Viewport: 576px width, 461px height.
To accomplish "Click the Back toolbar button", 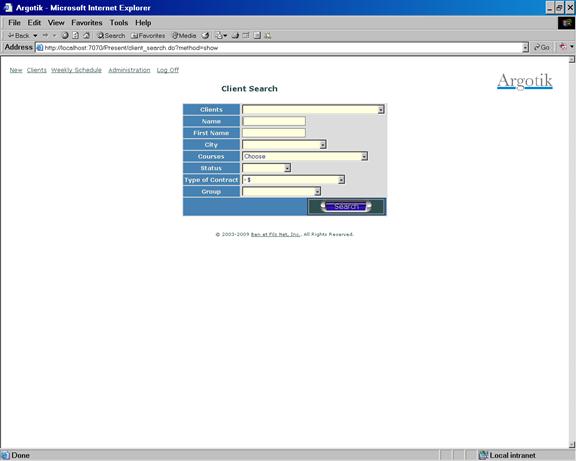I will [x=18, y=36].
